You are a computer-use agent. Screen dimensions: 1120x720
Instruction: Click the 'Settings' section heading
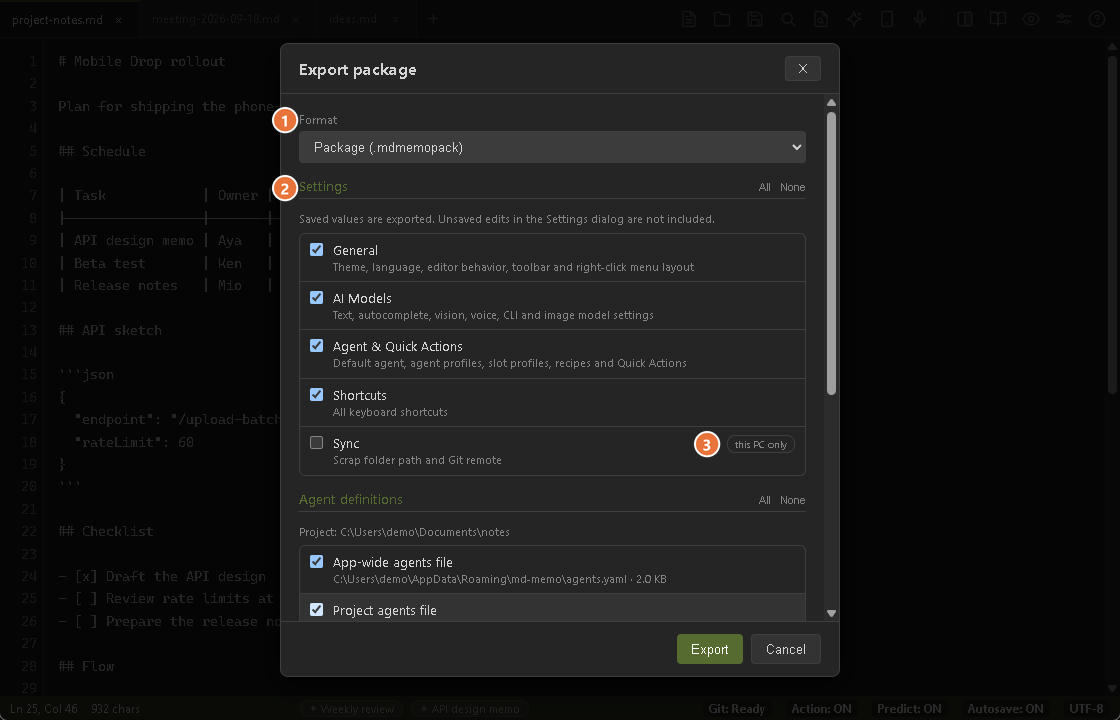point(323,186)
